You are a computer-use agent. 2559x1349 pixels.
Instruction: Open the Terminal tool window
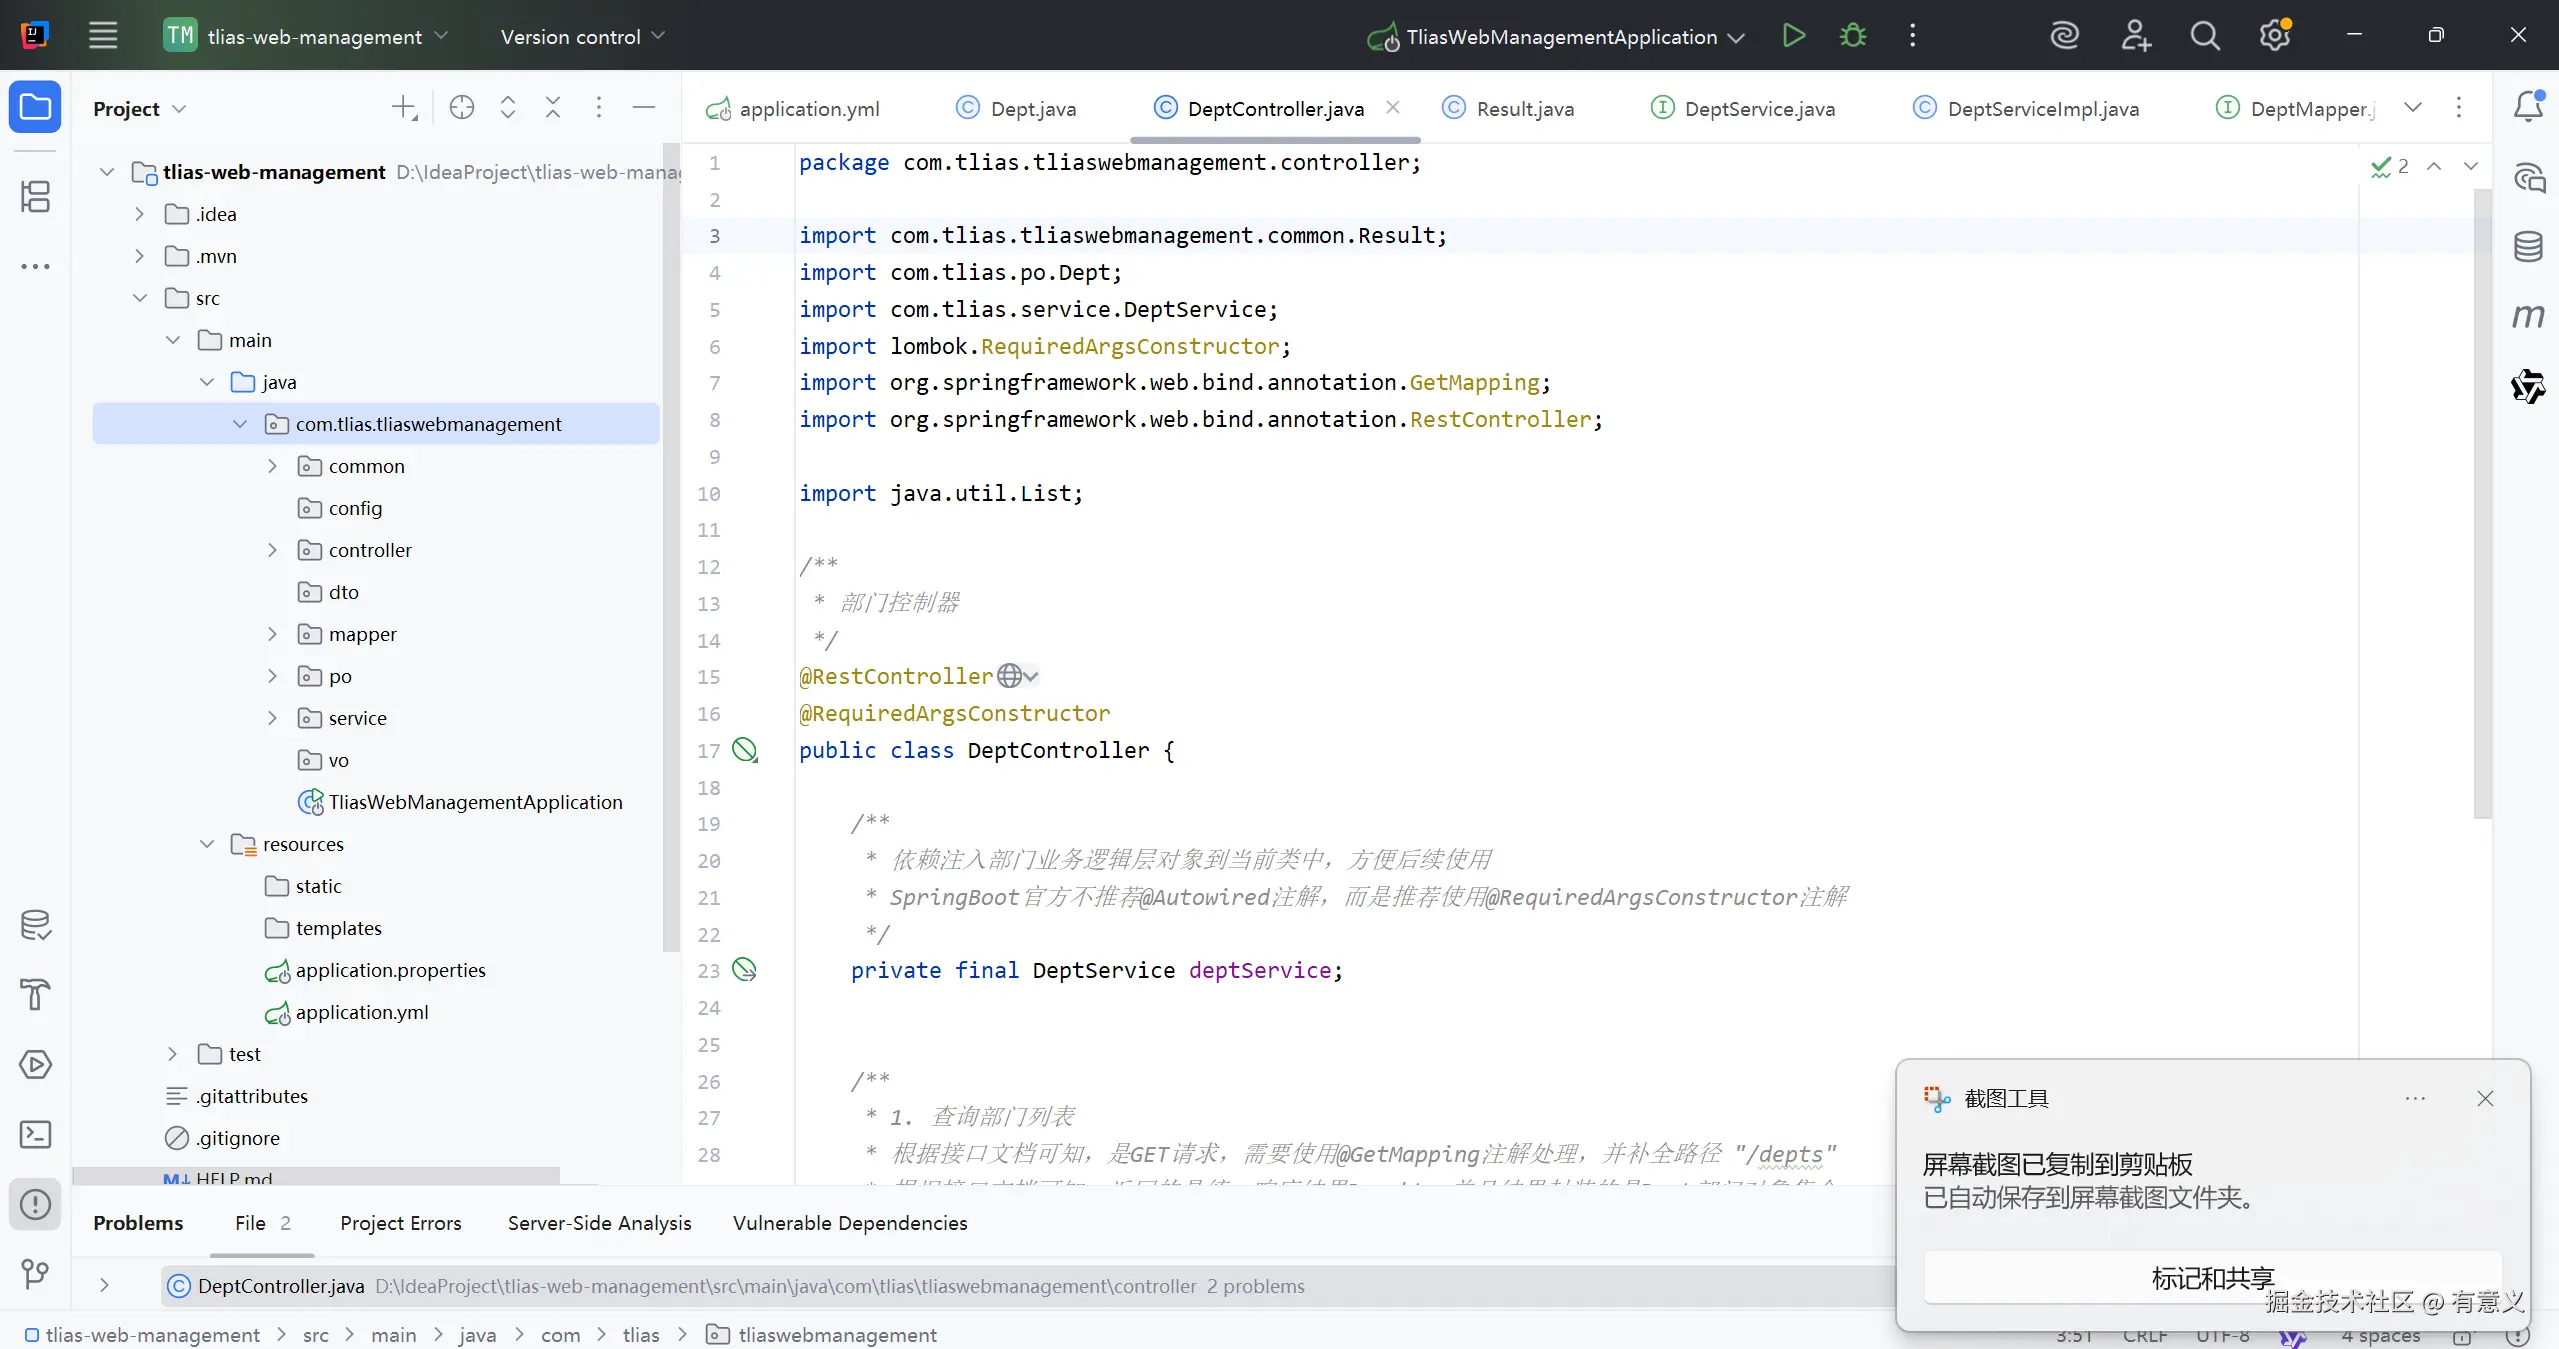pyautogui.click(x=35, y=1134)
